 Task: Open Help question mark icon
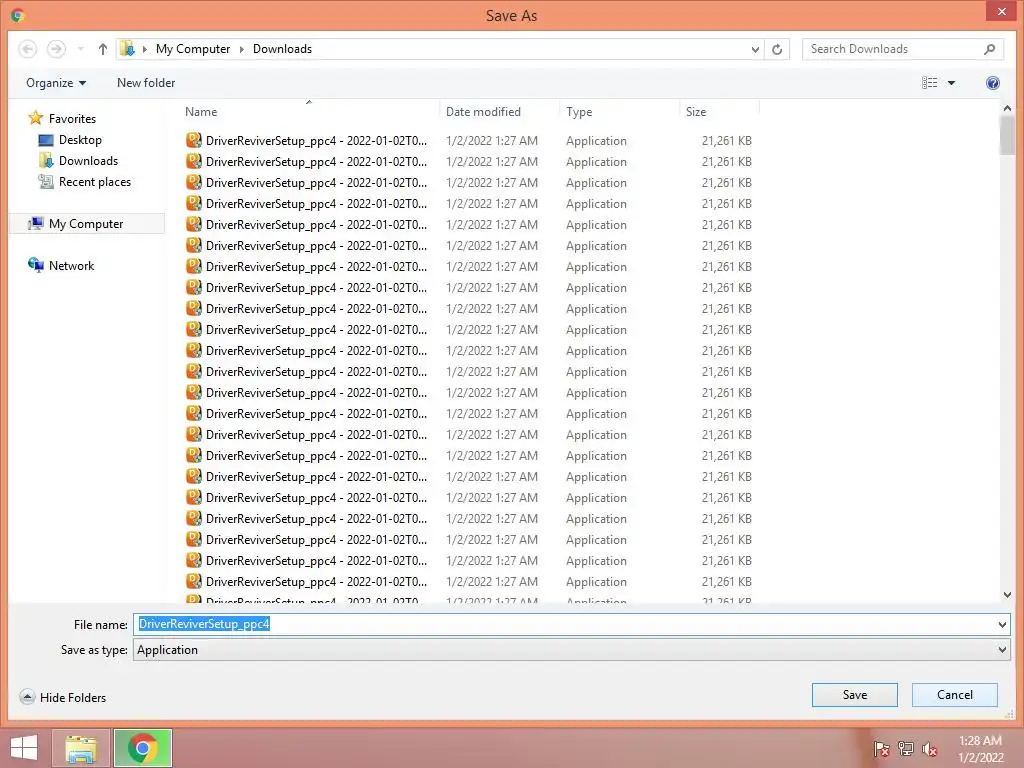click(993, 83)
